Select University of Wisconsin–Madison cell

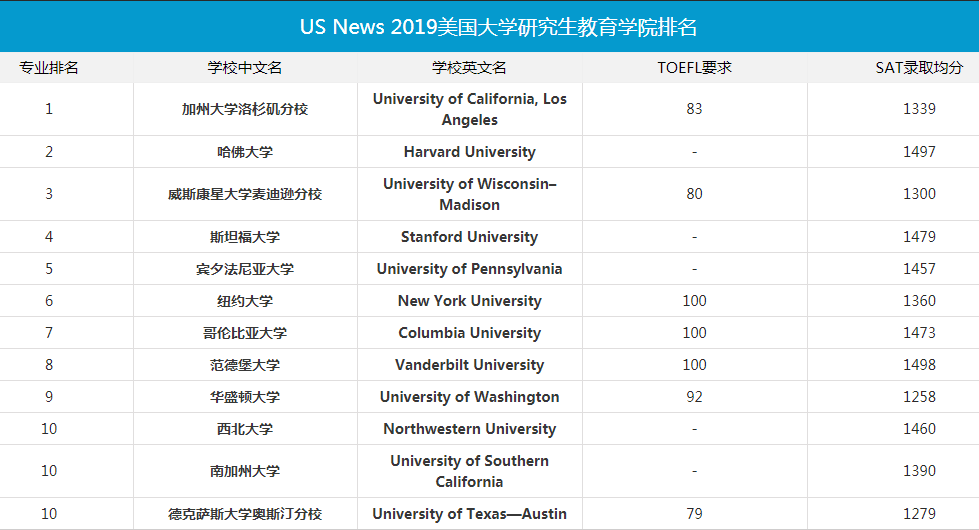pos(470,194)
